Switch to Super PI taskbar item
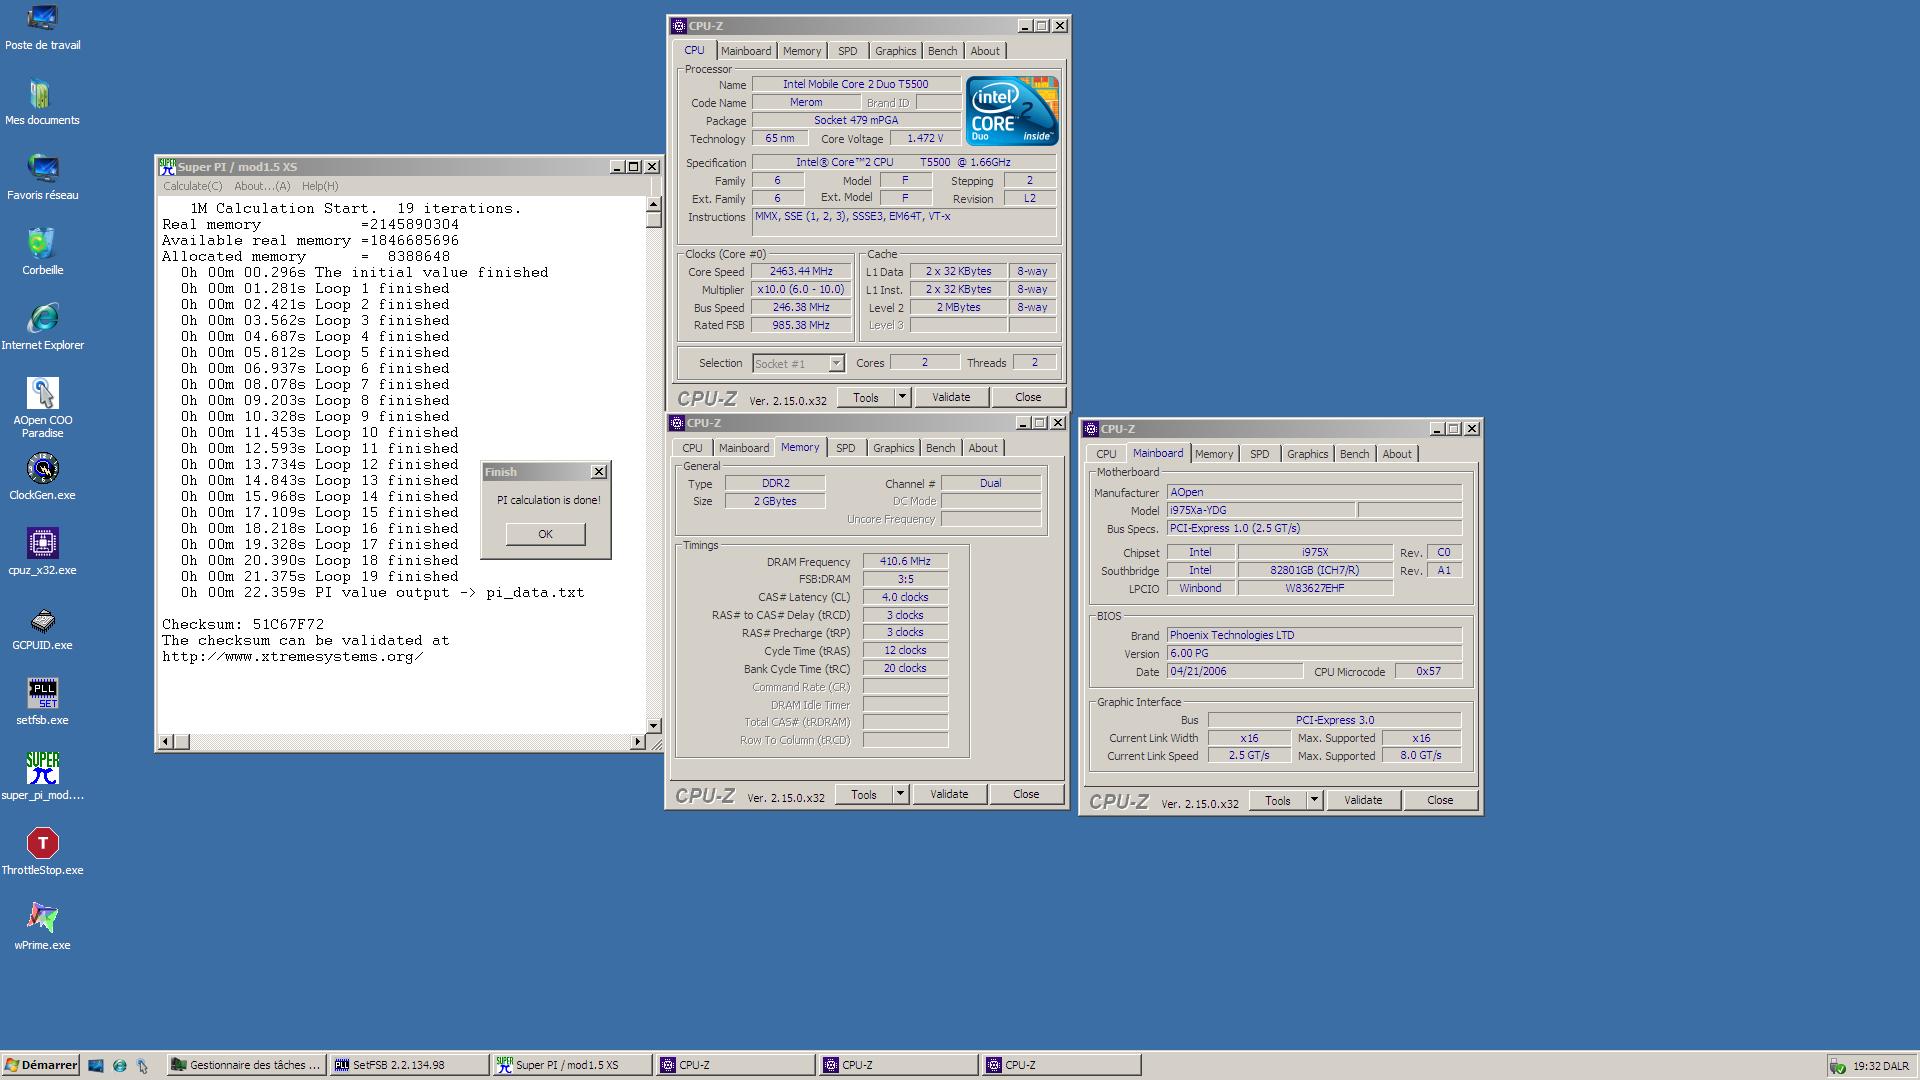This screenshot has width=1920, height=1080. click(572, 1065)
